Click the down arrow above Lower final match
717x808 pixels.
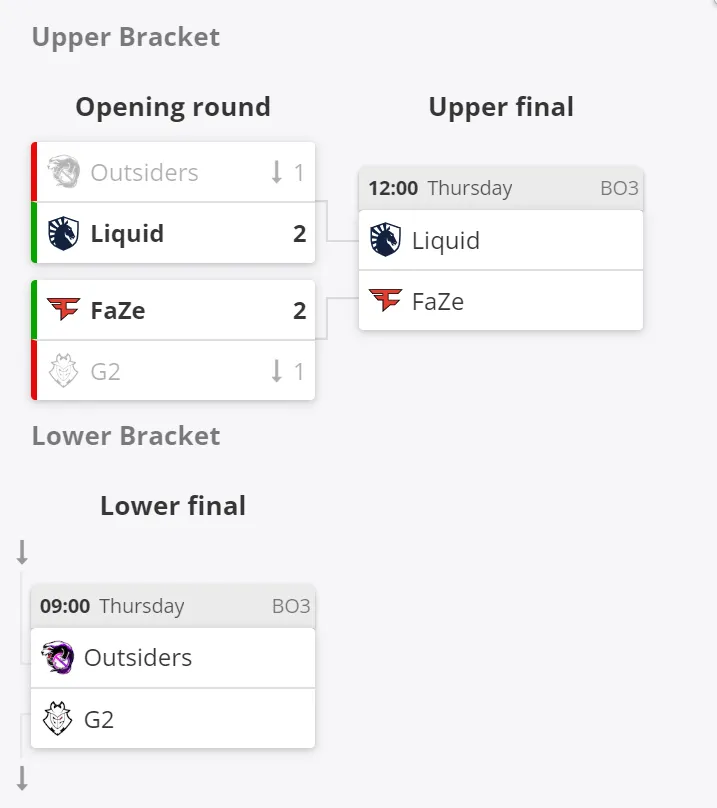click(22, 552)
